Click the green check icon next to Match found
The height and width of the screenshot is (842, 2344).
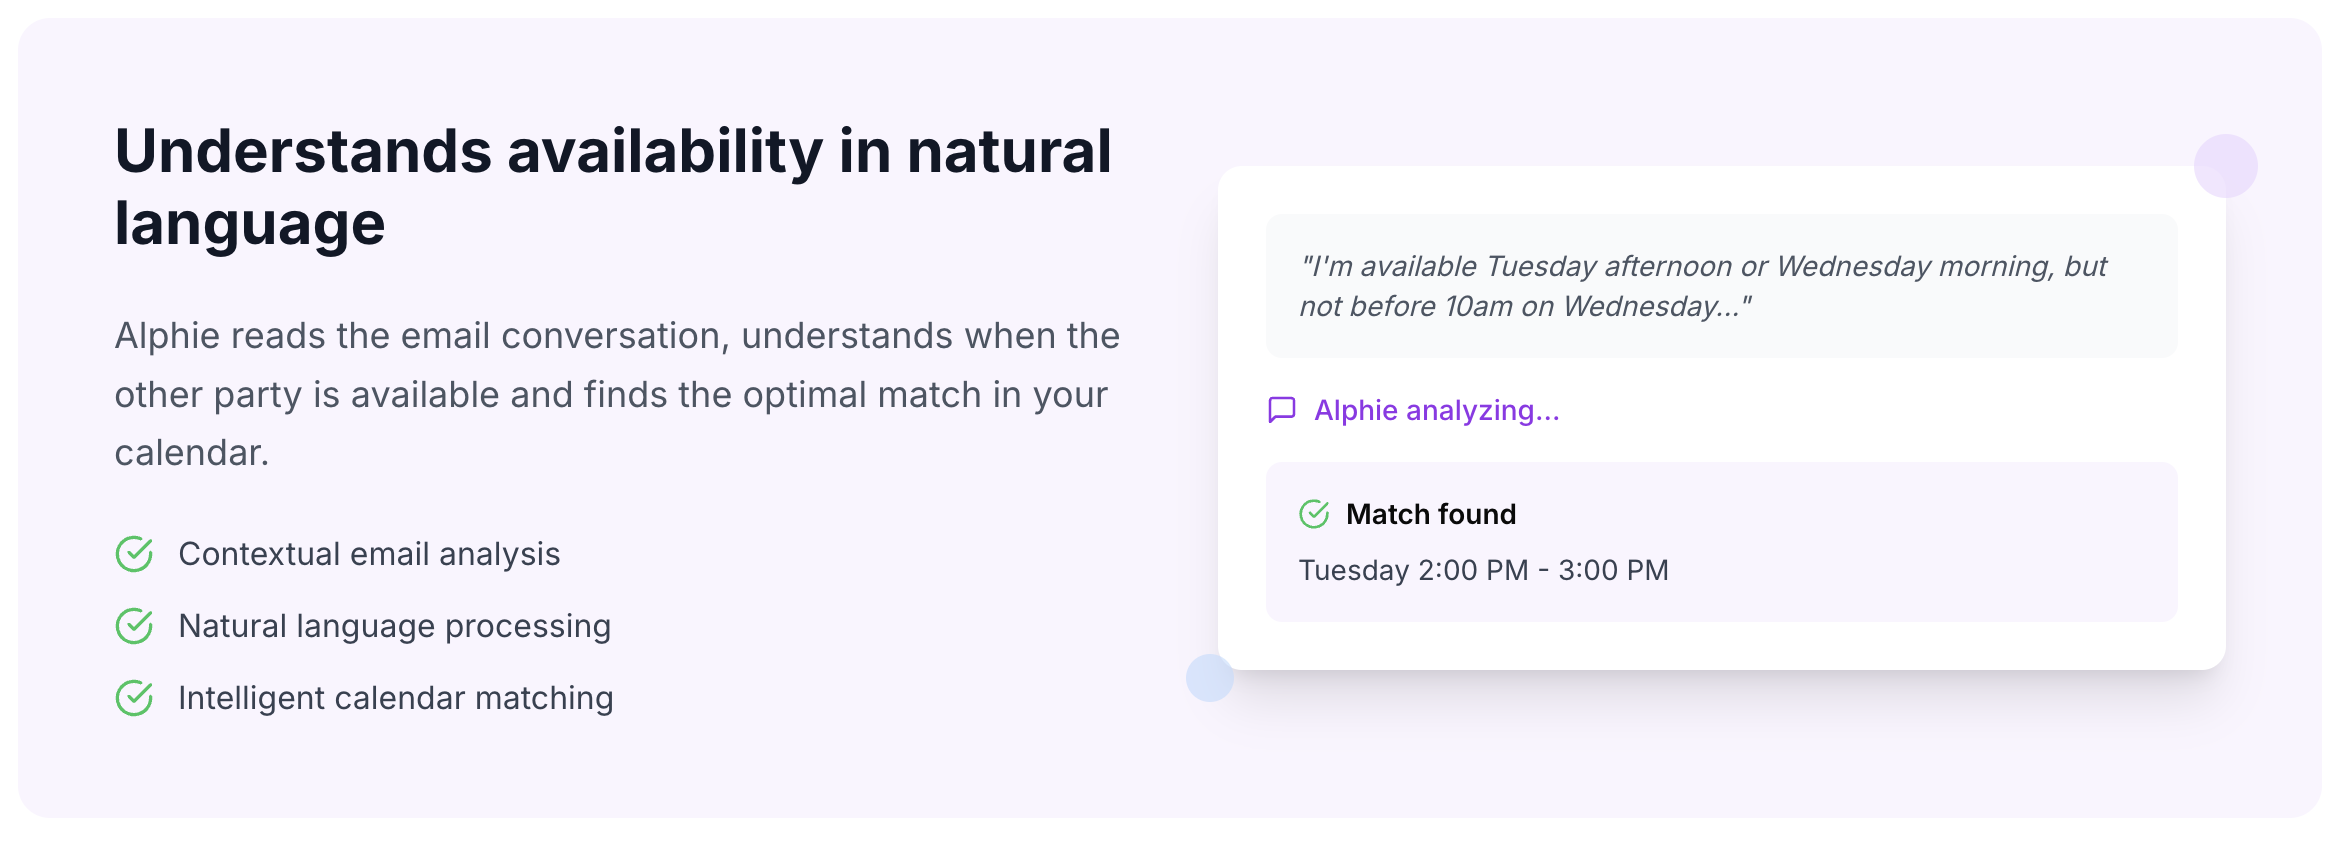tap(1314, 514)
